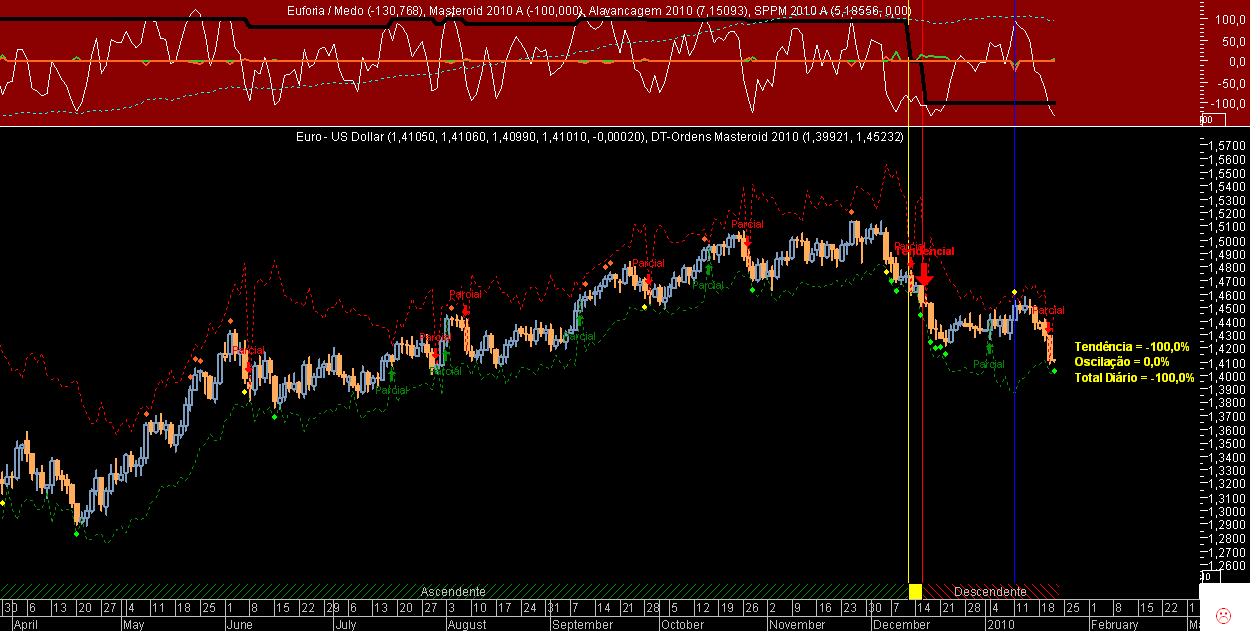Click the Total Diário = -100,0% readout

[1134, 377]
